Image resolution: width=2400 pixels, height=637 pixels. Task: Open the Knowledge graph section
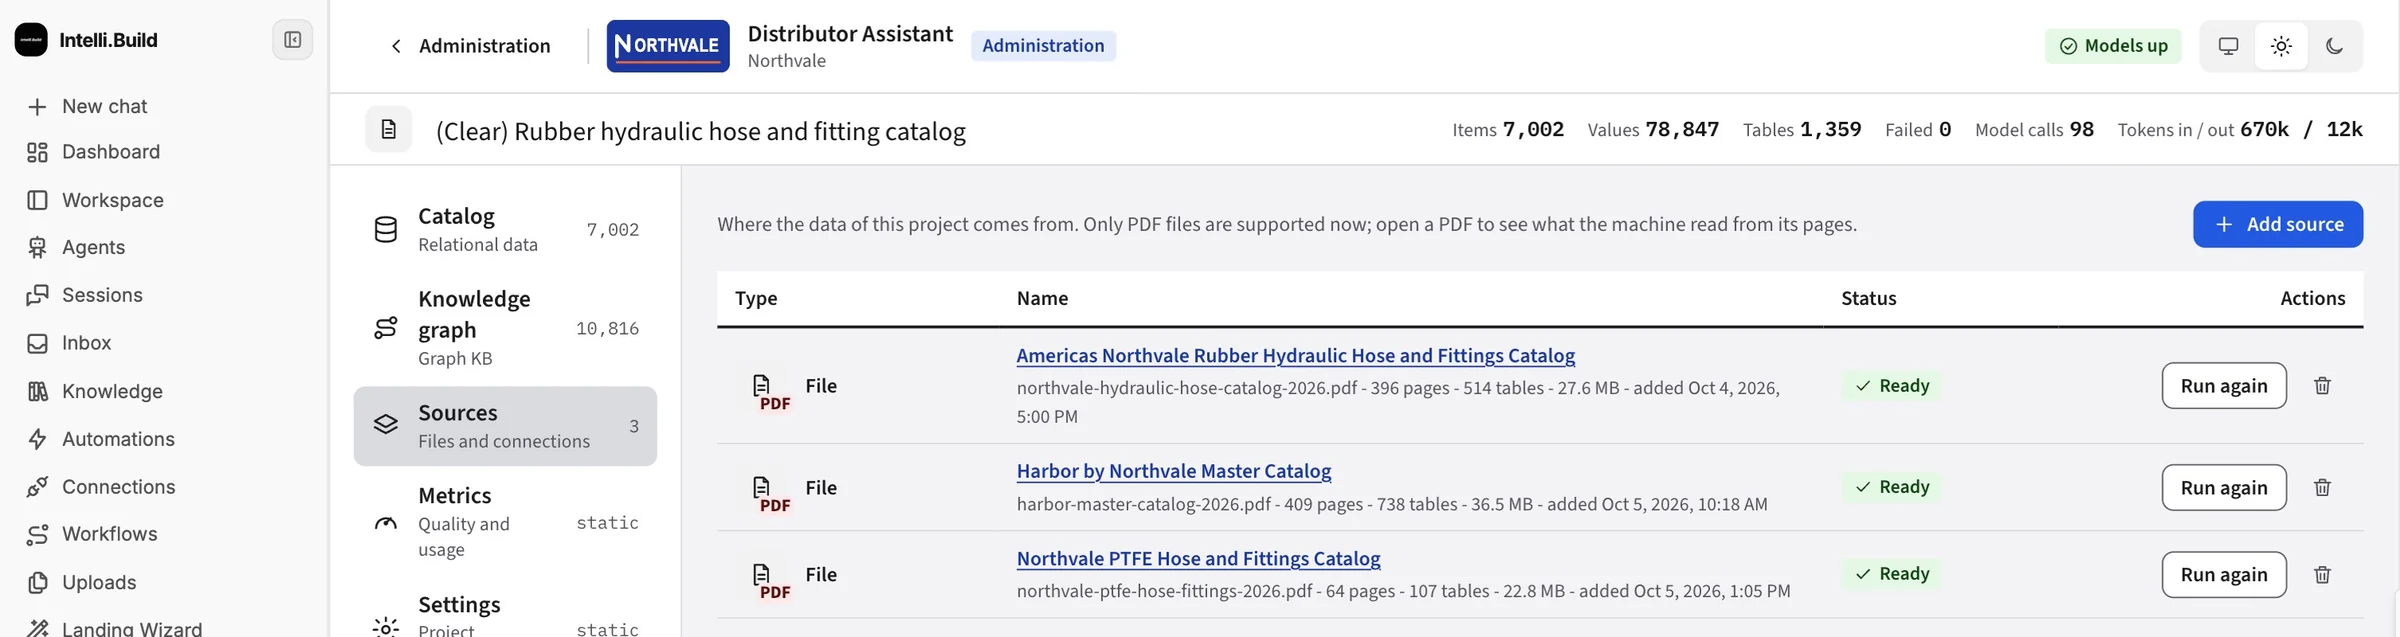point(505,328)
